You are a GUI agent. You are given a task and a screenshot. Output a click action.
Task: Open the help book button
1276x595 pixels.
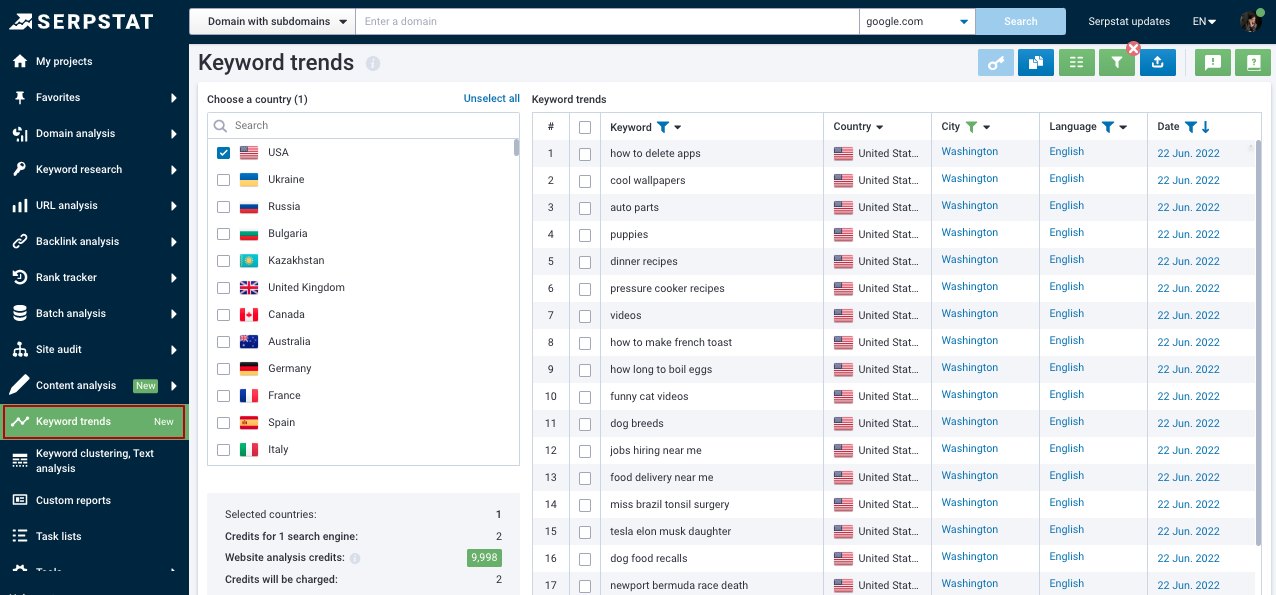(1252, 62)
